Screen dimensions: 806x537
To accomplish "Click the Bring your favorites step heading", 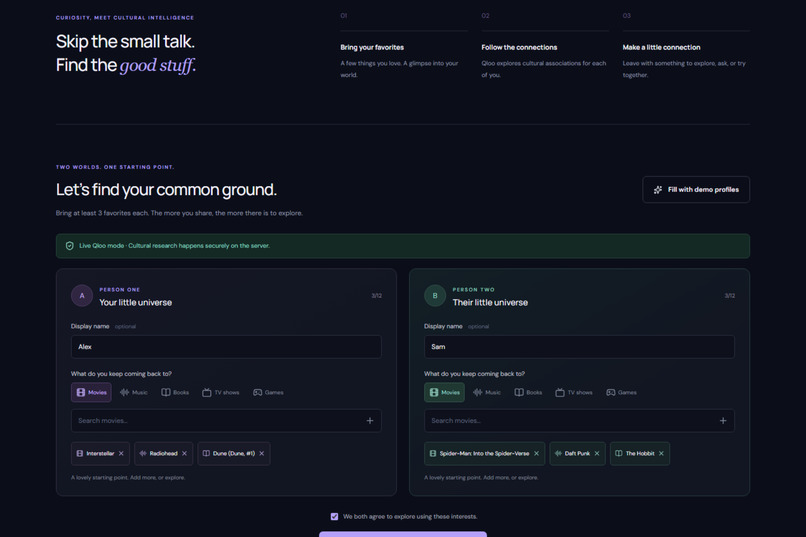I will 372,47.
